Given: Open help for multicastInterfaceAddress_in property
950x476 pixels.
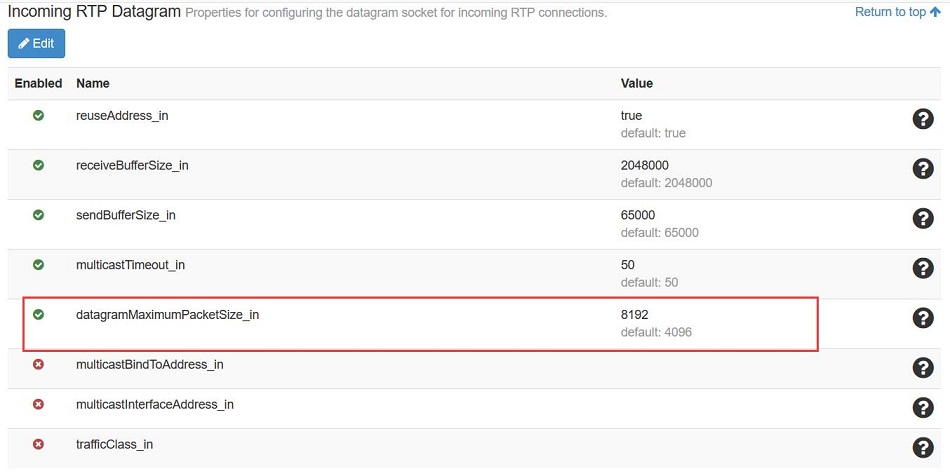Looking at the screenshot, I should pyautogui.click(x=923, y=408).
